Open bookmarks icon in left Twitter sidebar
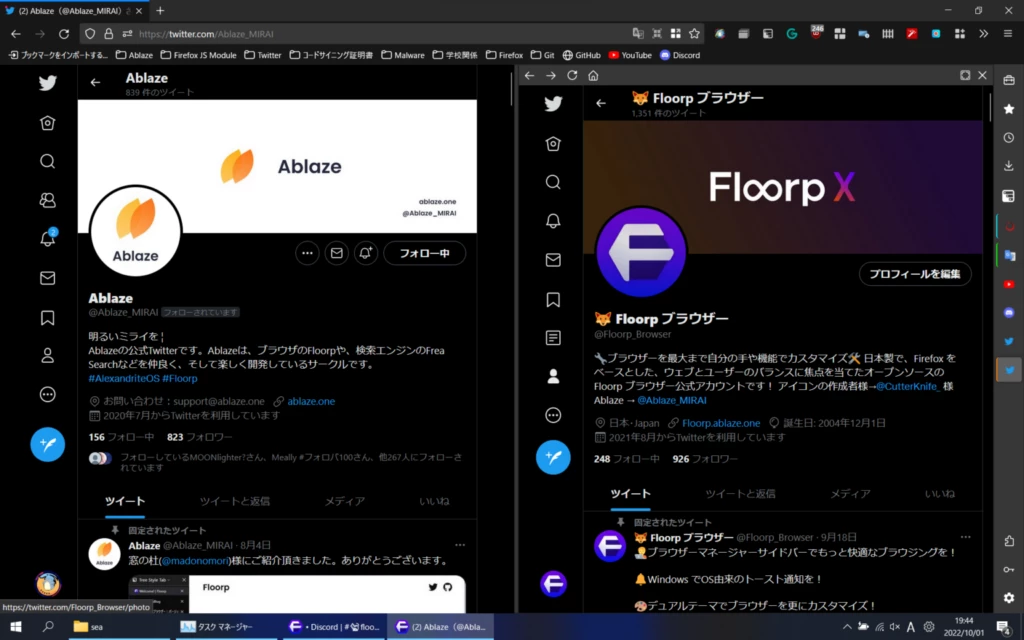This screenshot has height=640, width=1024. pyautogui.click(x=47, y=318)
